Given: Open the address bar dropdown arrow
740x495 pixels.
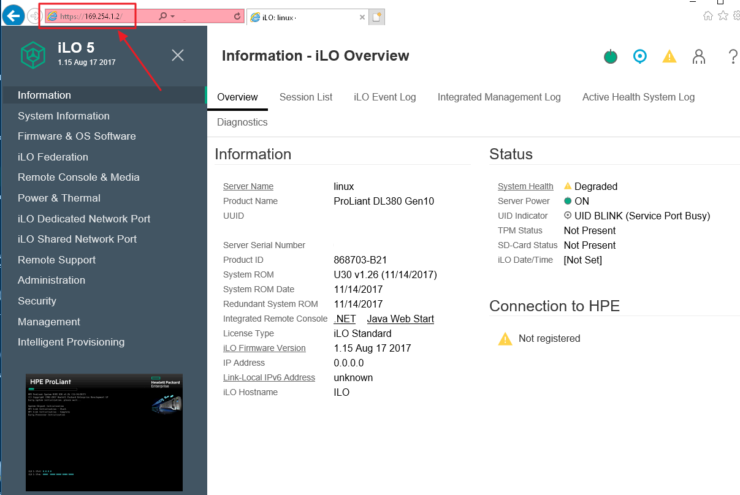Looking at the screenshot, I should [173, 17].
